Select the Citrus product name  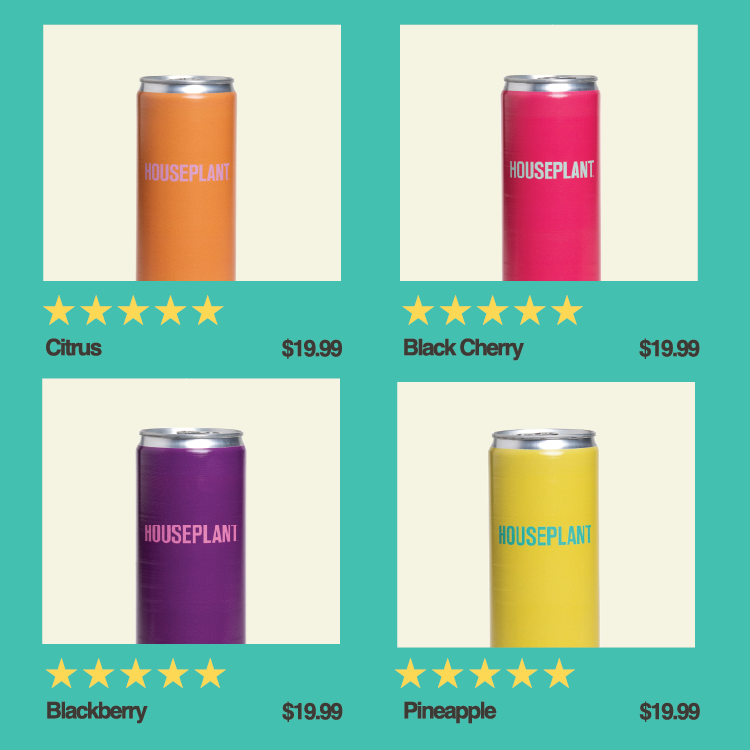pos(74,348)
